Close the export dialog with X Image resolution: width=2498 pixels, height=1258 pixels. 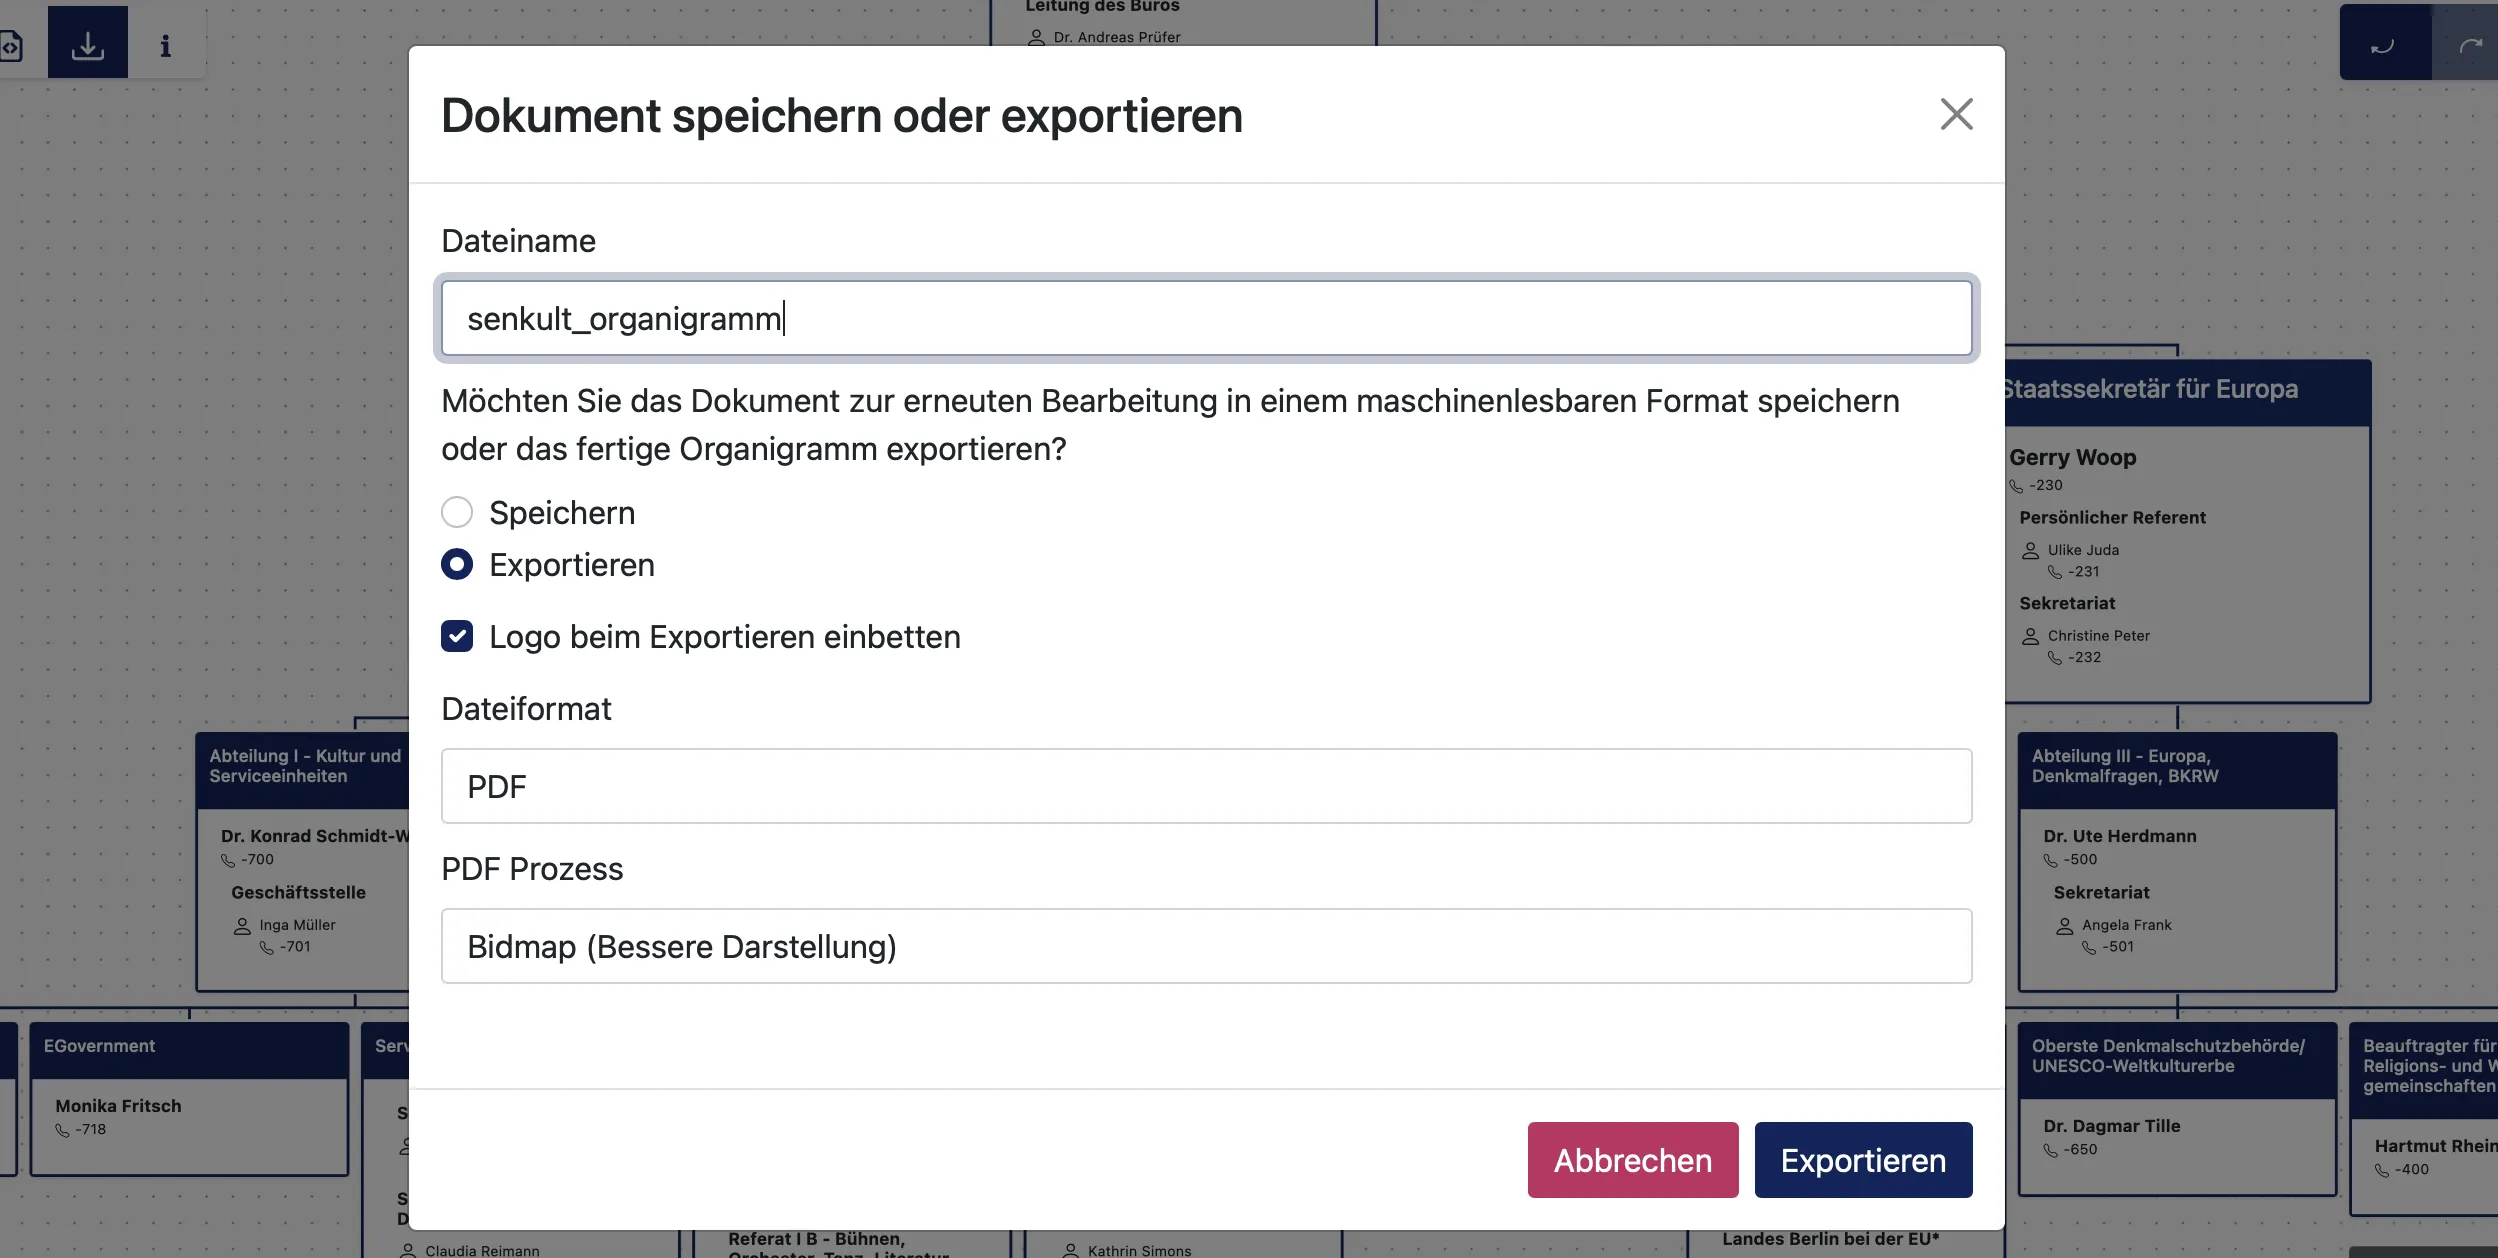[1956, 114]
